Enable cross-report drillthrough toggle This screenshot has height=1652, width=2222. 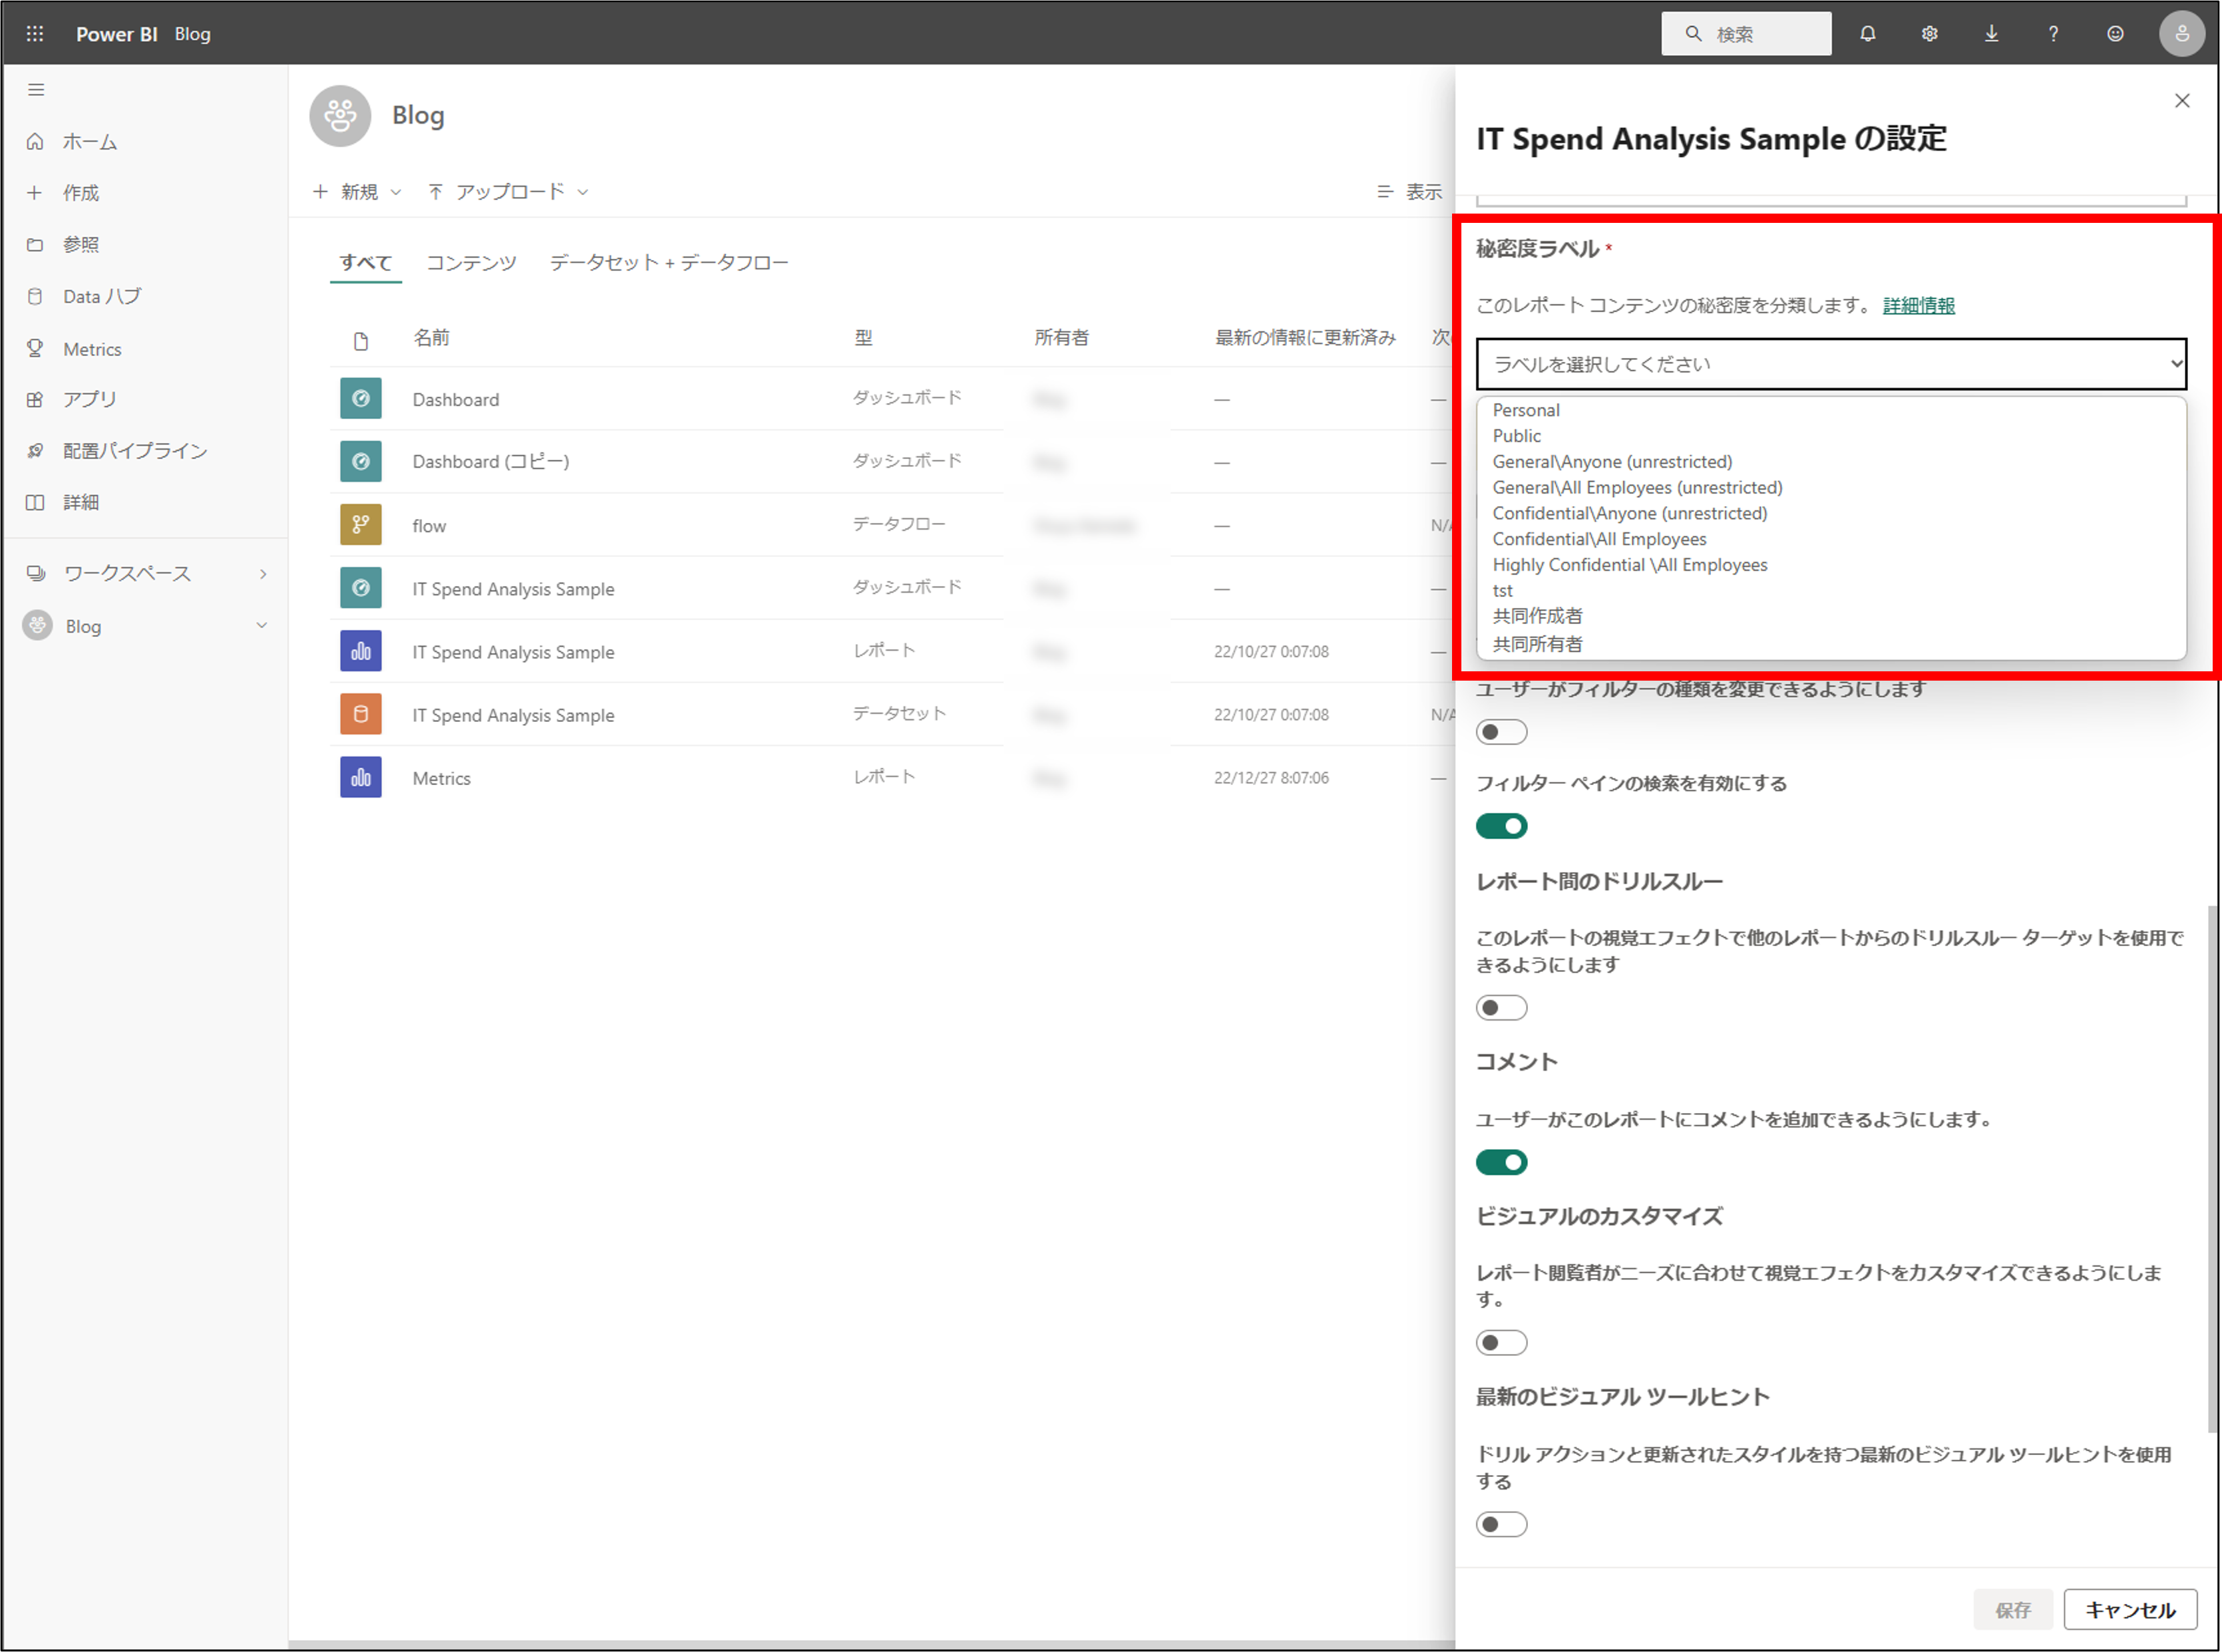[x=1501, y=1008]
